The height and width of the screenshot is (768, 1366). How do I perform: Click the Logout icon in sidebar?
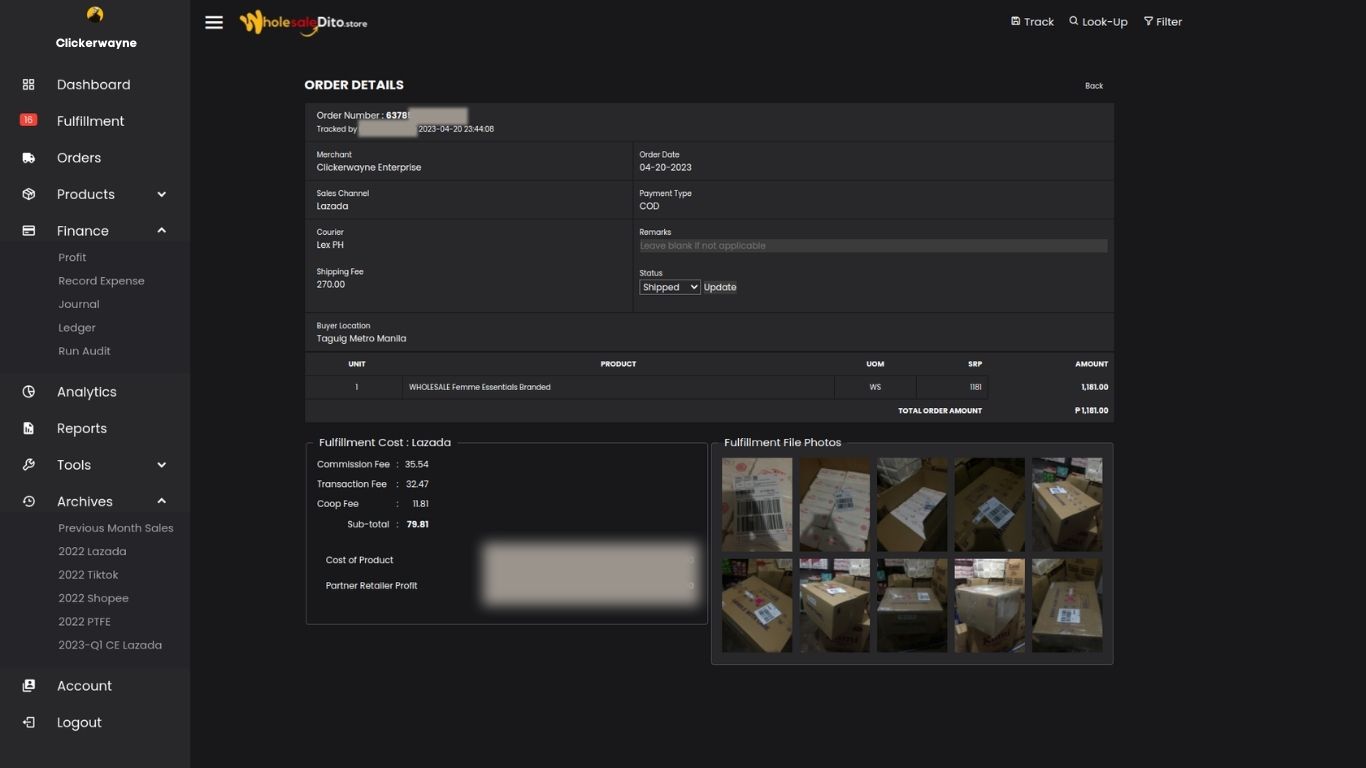(x=28, y=722)
